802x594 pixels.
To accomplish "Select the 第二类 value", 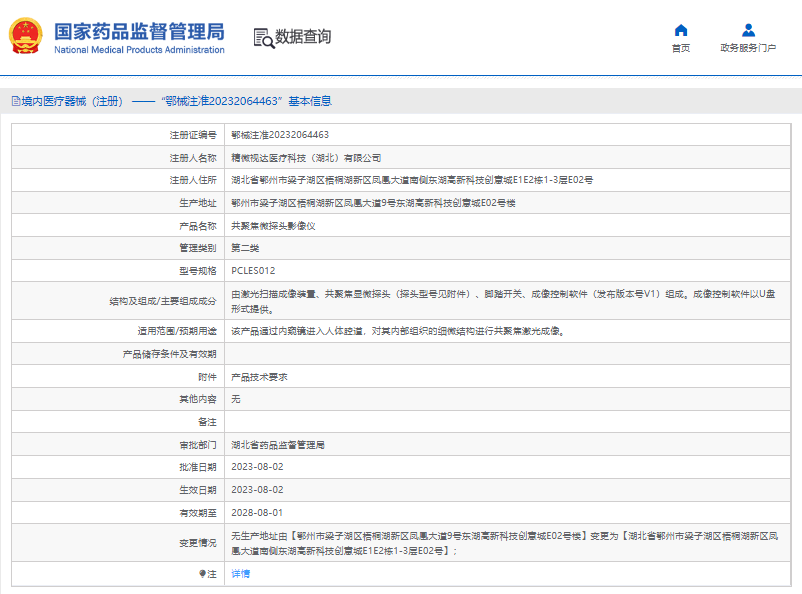I will (x=245, y=248).
